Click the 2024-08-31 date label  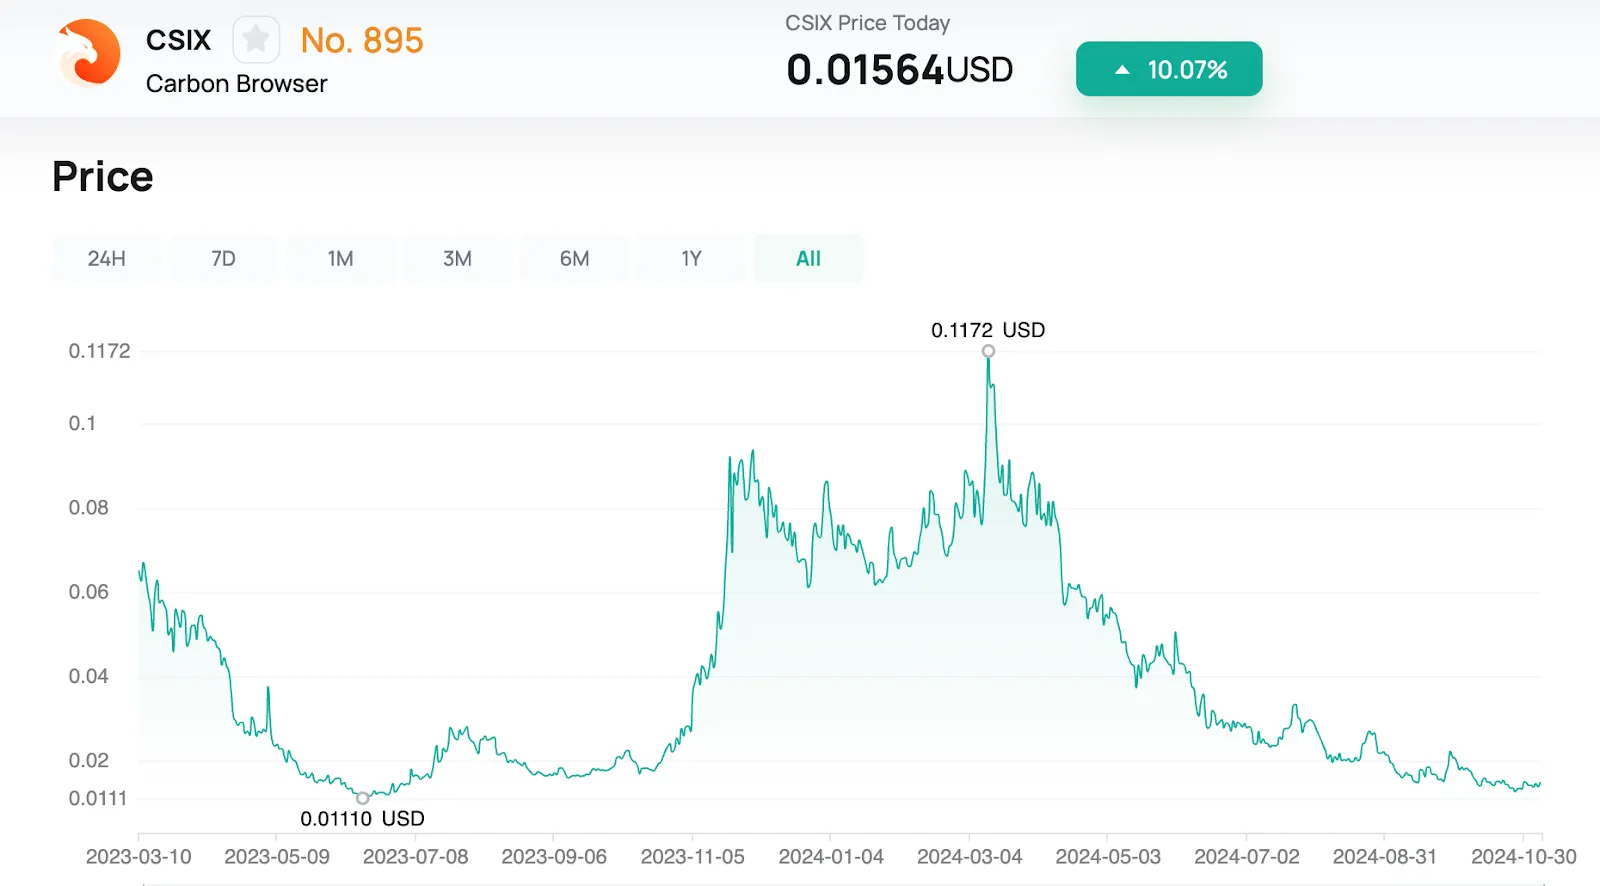point(1384,857)
